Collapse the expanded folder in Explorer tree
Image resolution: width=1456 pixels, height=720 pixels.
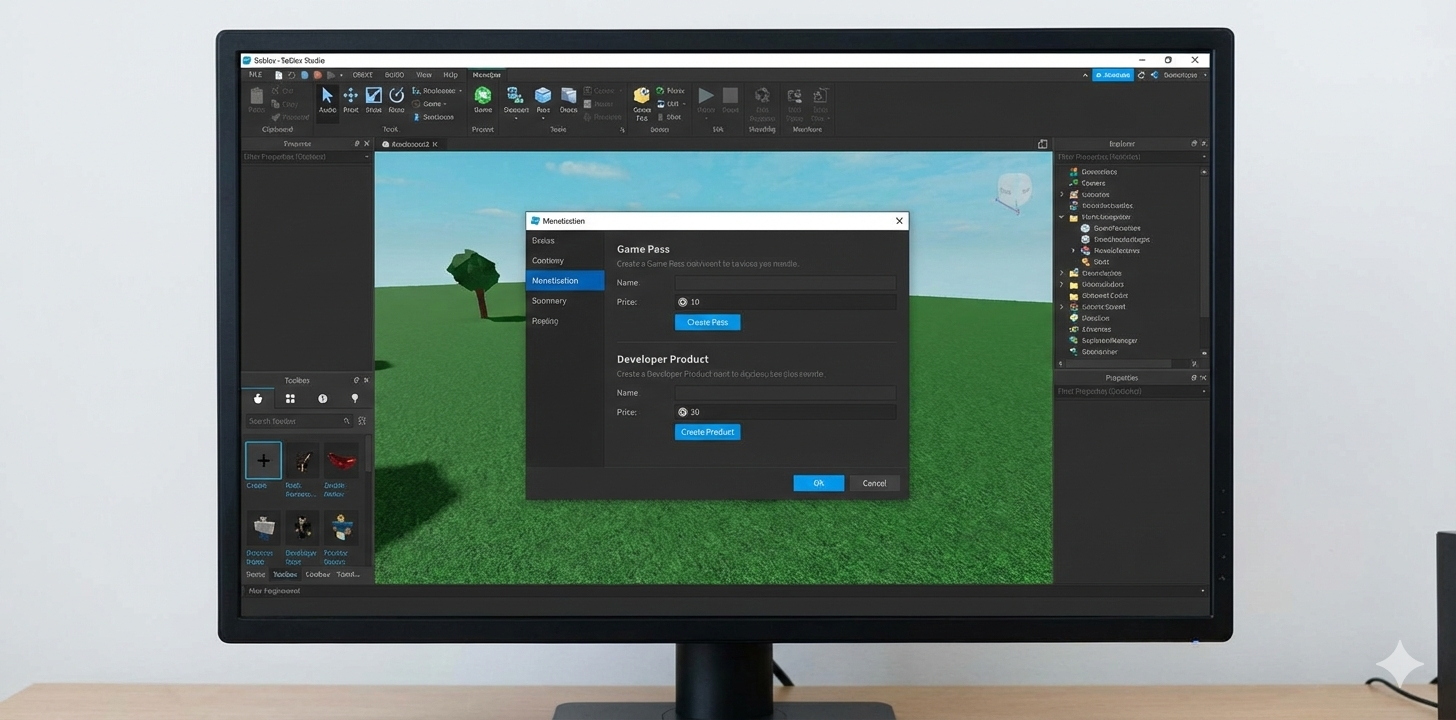tap(1062, 217)
